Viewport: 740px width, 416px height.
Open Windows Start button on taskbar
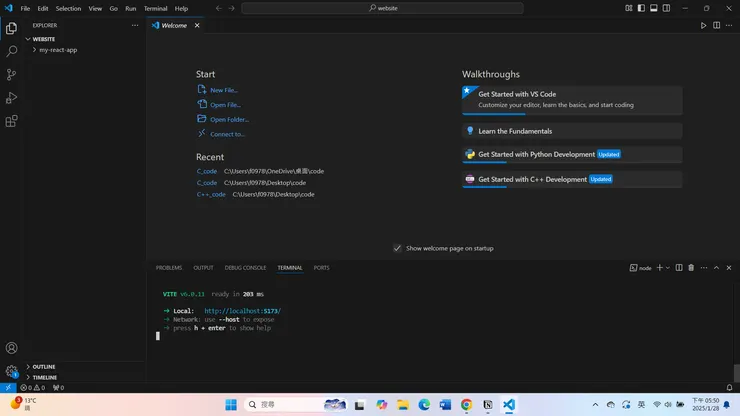(231, 405)
